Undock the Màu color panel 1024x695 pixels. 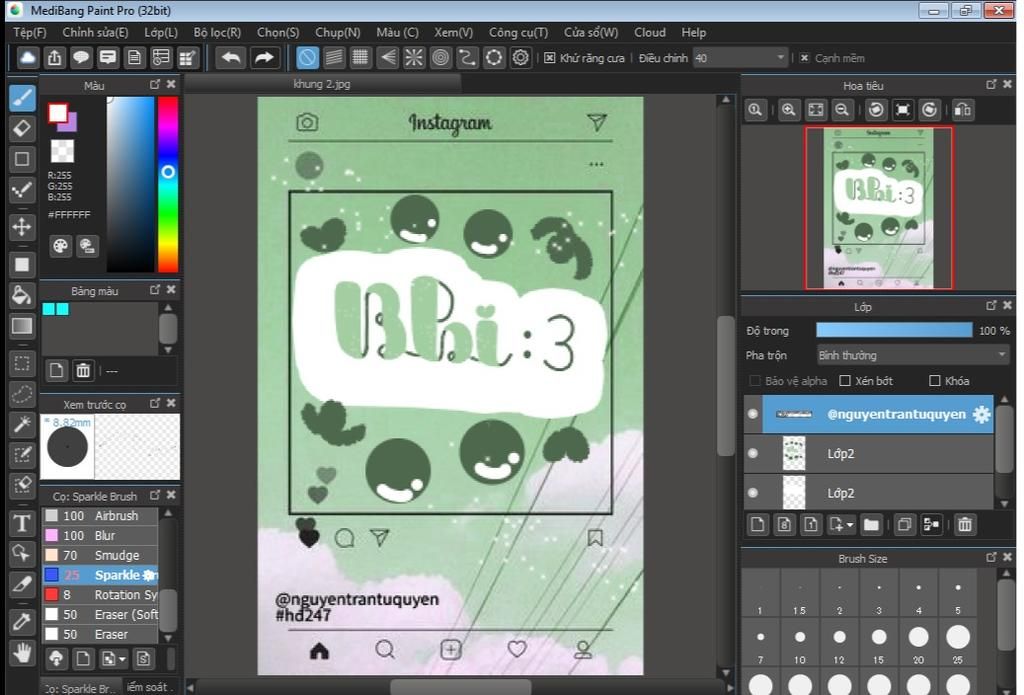(x=155, y=84)
